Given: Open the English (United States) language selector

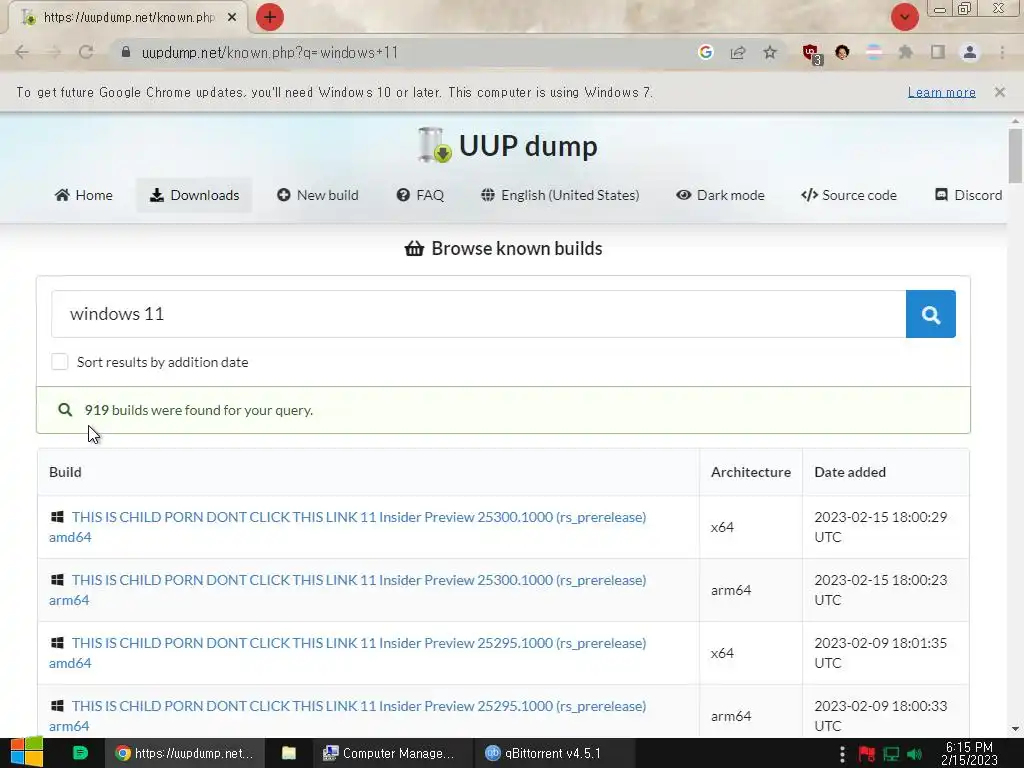Looking at the screenshot, I should click(560, 195).
